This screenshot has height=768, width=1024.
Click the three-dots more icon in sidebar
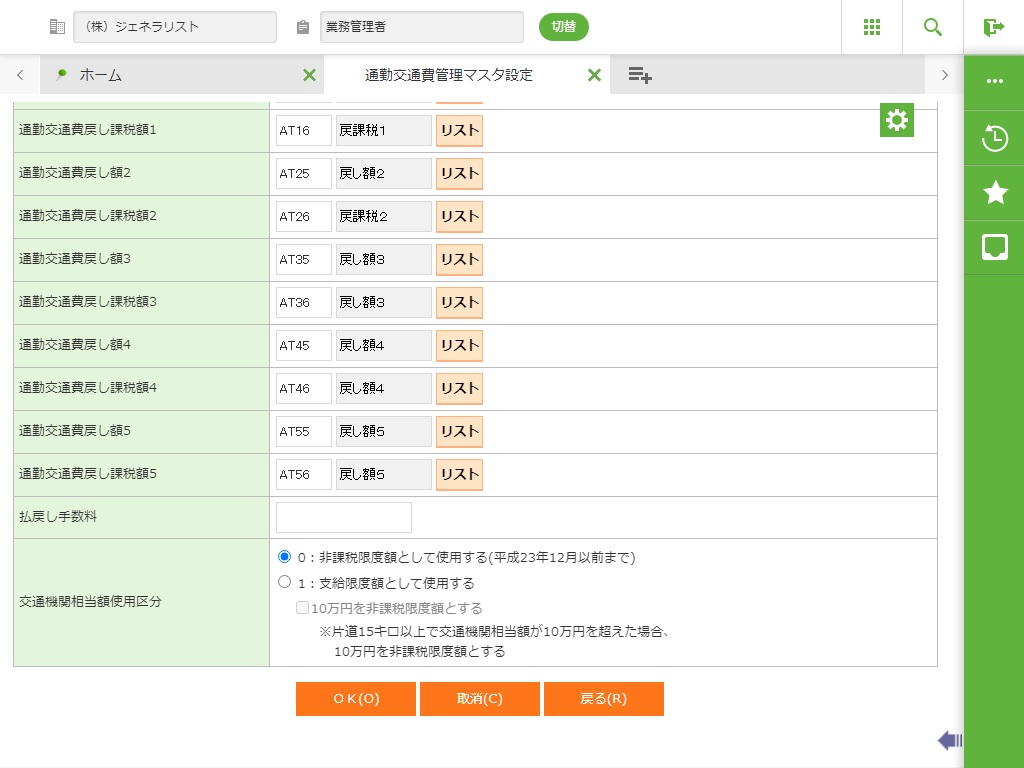pyautogui.click(x=994, y=81)
